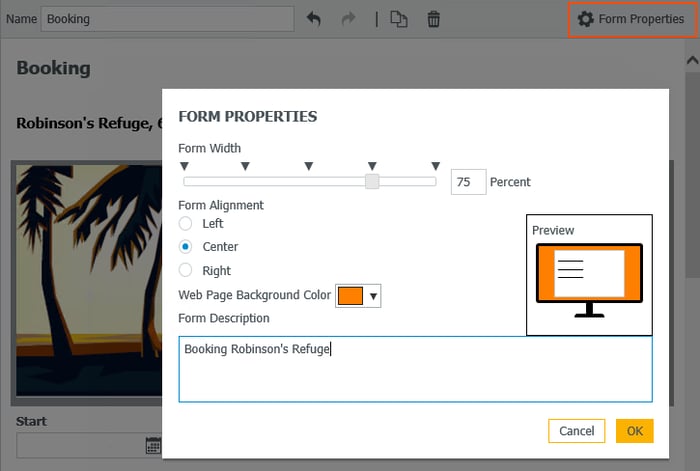
Task: Click the copy form icon
Action: click(399, 19)
